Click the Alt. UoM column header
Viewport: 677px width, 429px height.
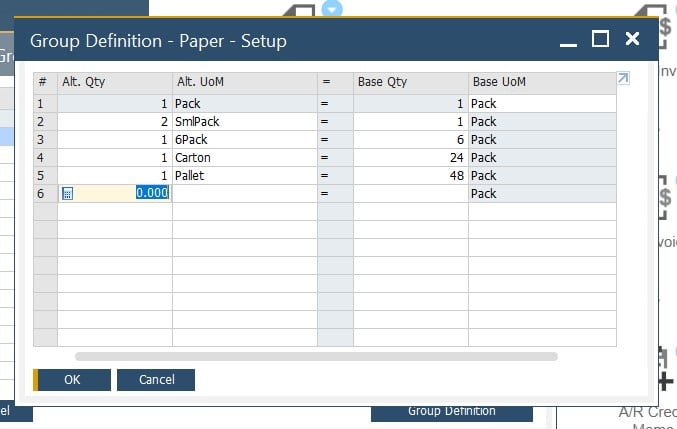(x=245, y=82)
